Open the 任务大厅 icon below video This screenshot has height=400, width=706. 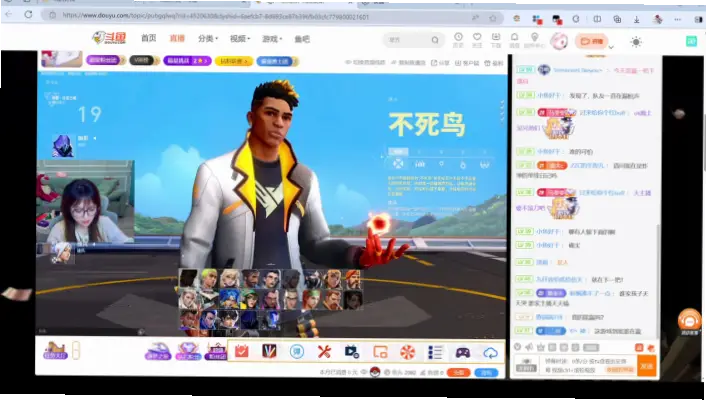click(55, 350)
